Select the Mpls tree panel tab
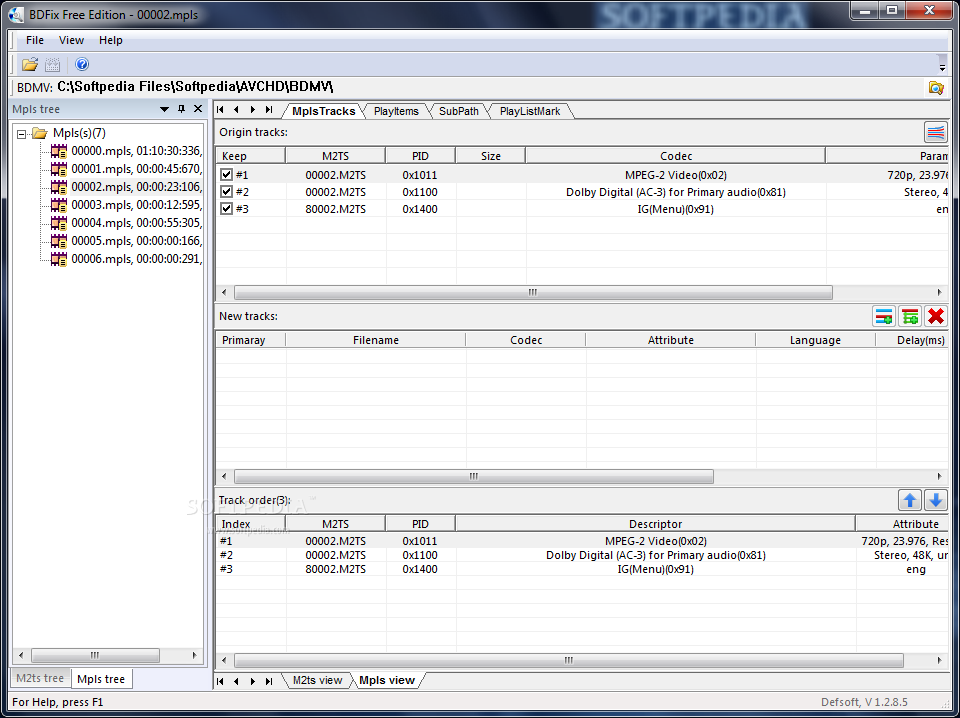 point(101,679)
